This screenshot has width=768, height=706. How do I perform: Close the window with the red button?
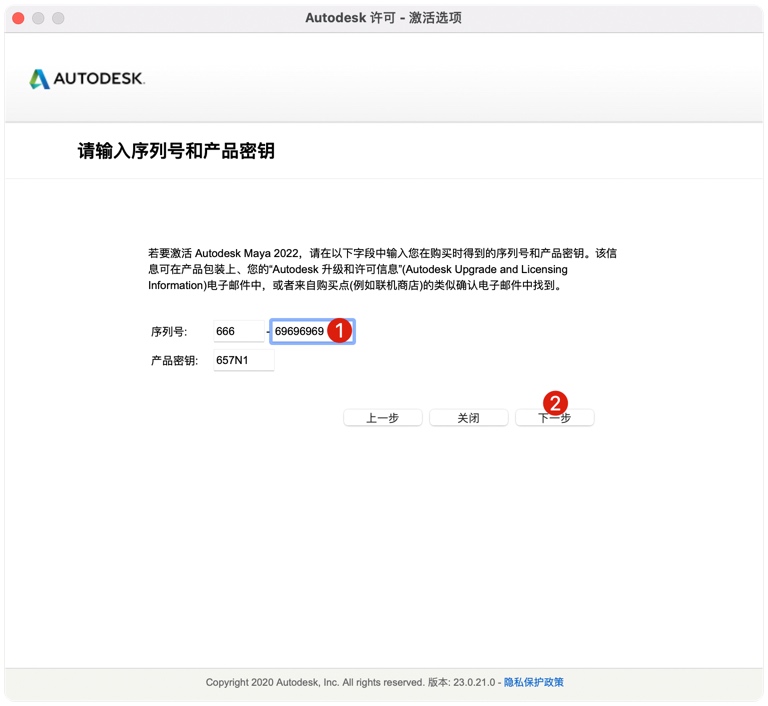point(18,18)
